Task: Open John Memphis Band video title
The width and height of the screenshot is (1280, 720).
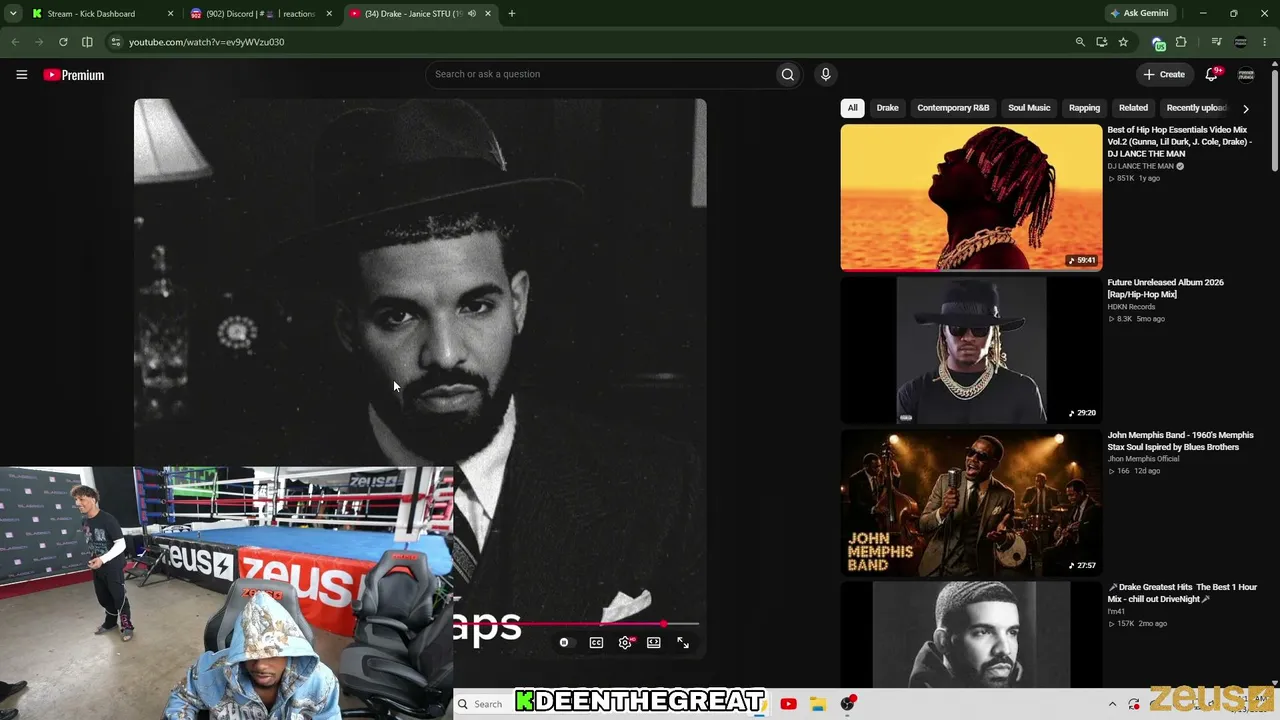Action: click(1180, 441)
